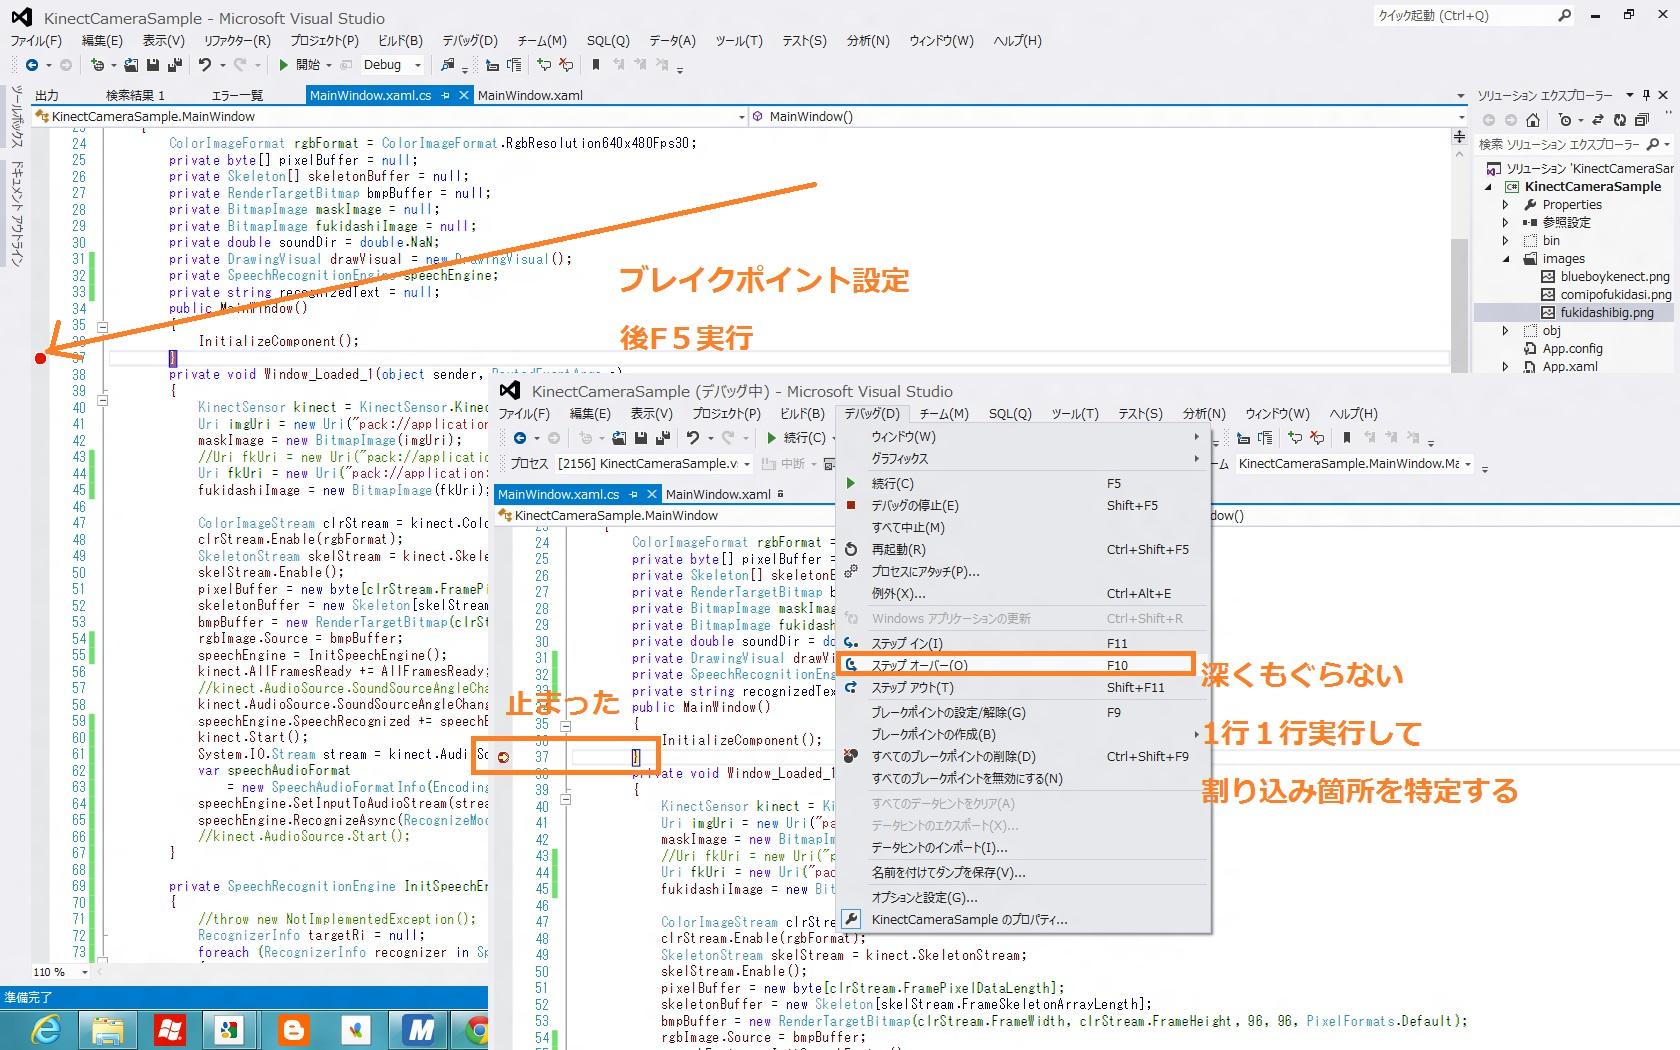Viewport: 1680px width, 1050px height.
Task: Open the リファクター(R) menu
Action: tap(237, 41)
